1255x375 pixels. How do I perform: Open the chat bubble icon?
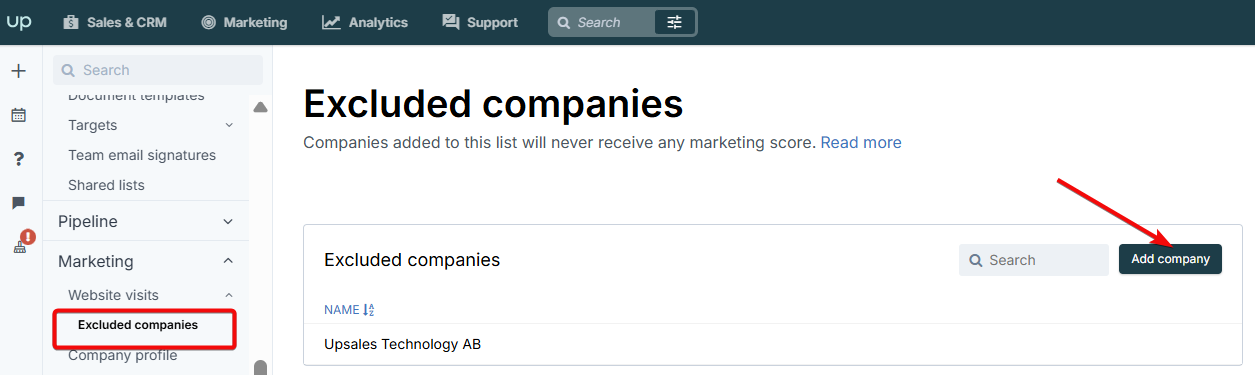click(18, 203)
